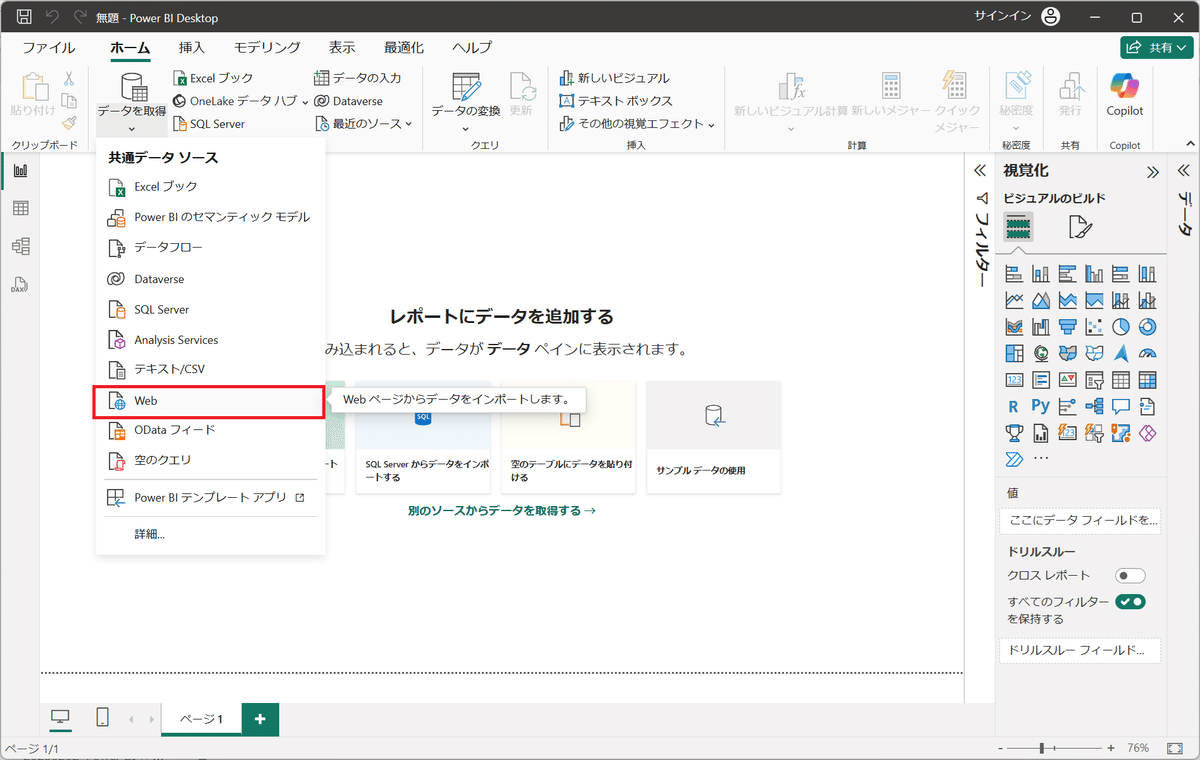This screenshot has width=1200, height=760.
Task: Choose the Azure Map arrow visual
Action: (x=1121, y=353)
